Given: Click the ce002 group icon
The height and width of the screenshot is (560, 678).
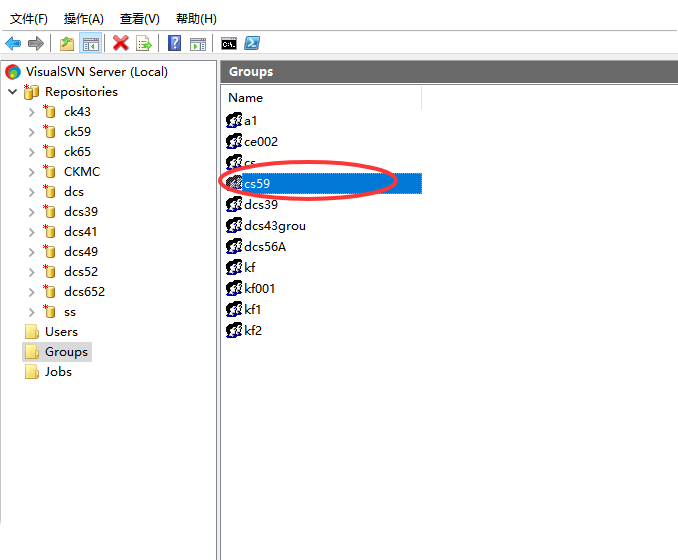Looking at the screenshot, I should pyautogui.click(x=234, y=141).
